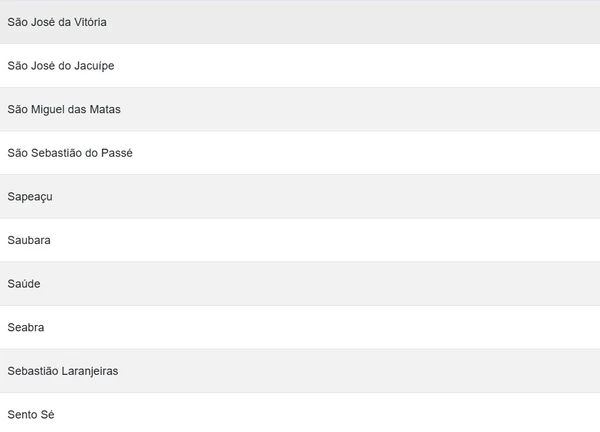Click blank area of São José da Vitória row
This screenshot has width=600, height=432.
400,22
